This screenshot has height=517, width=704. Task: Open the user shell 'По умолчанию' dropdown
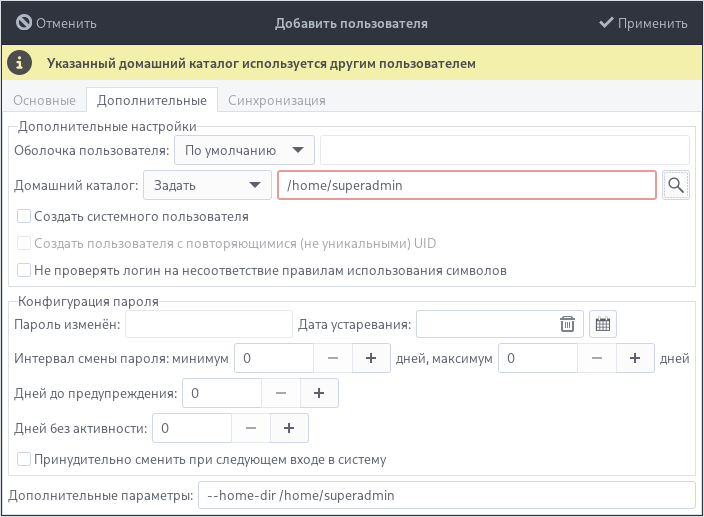(x=244, y=151)
